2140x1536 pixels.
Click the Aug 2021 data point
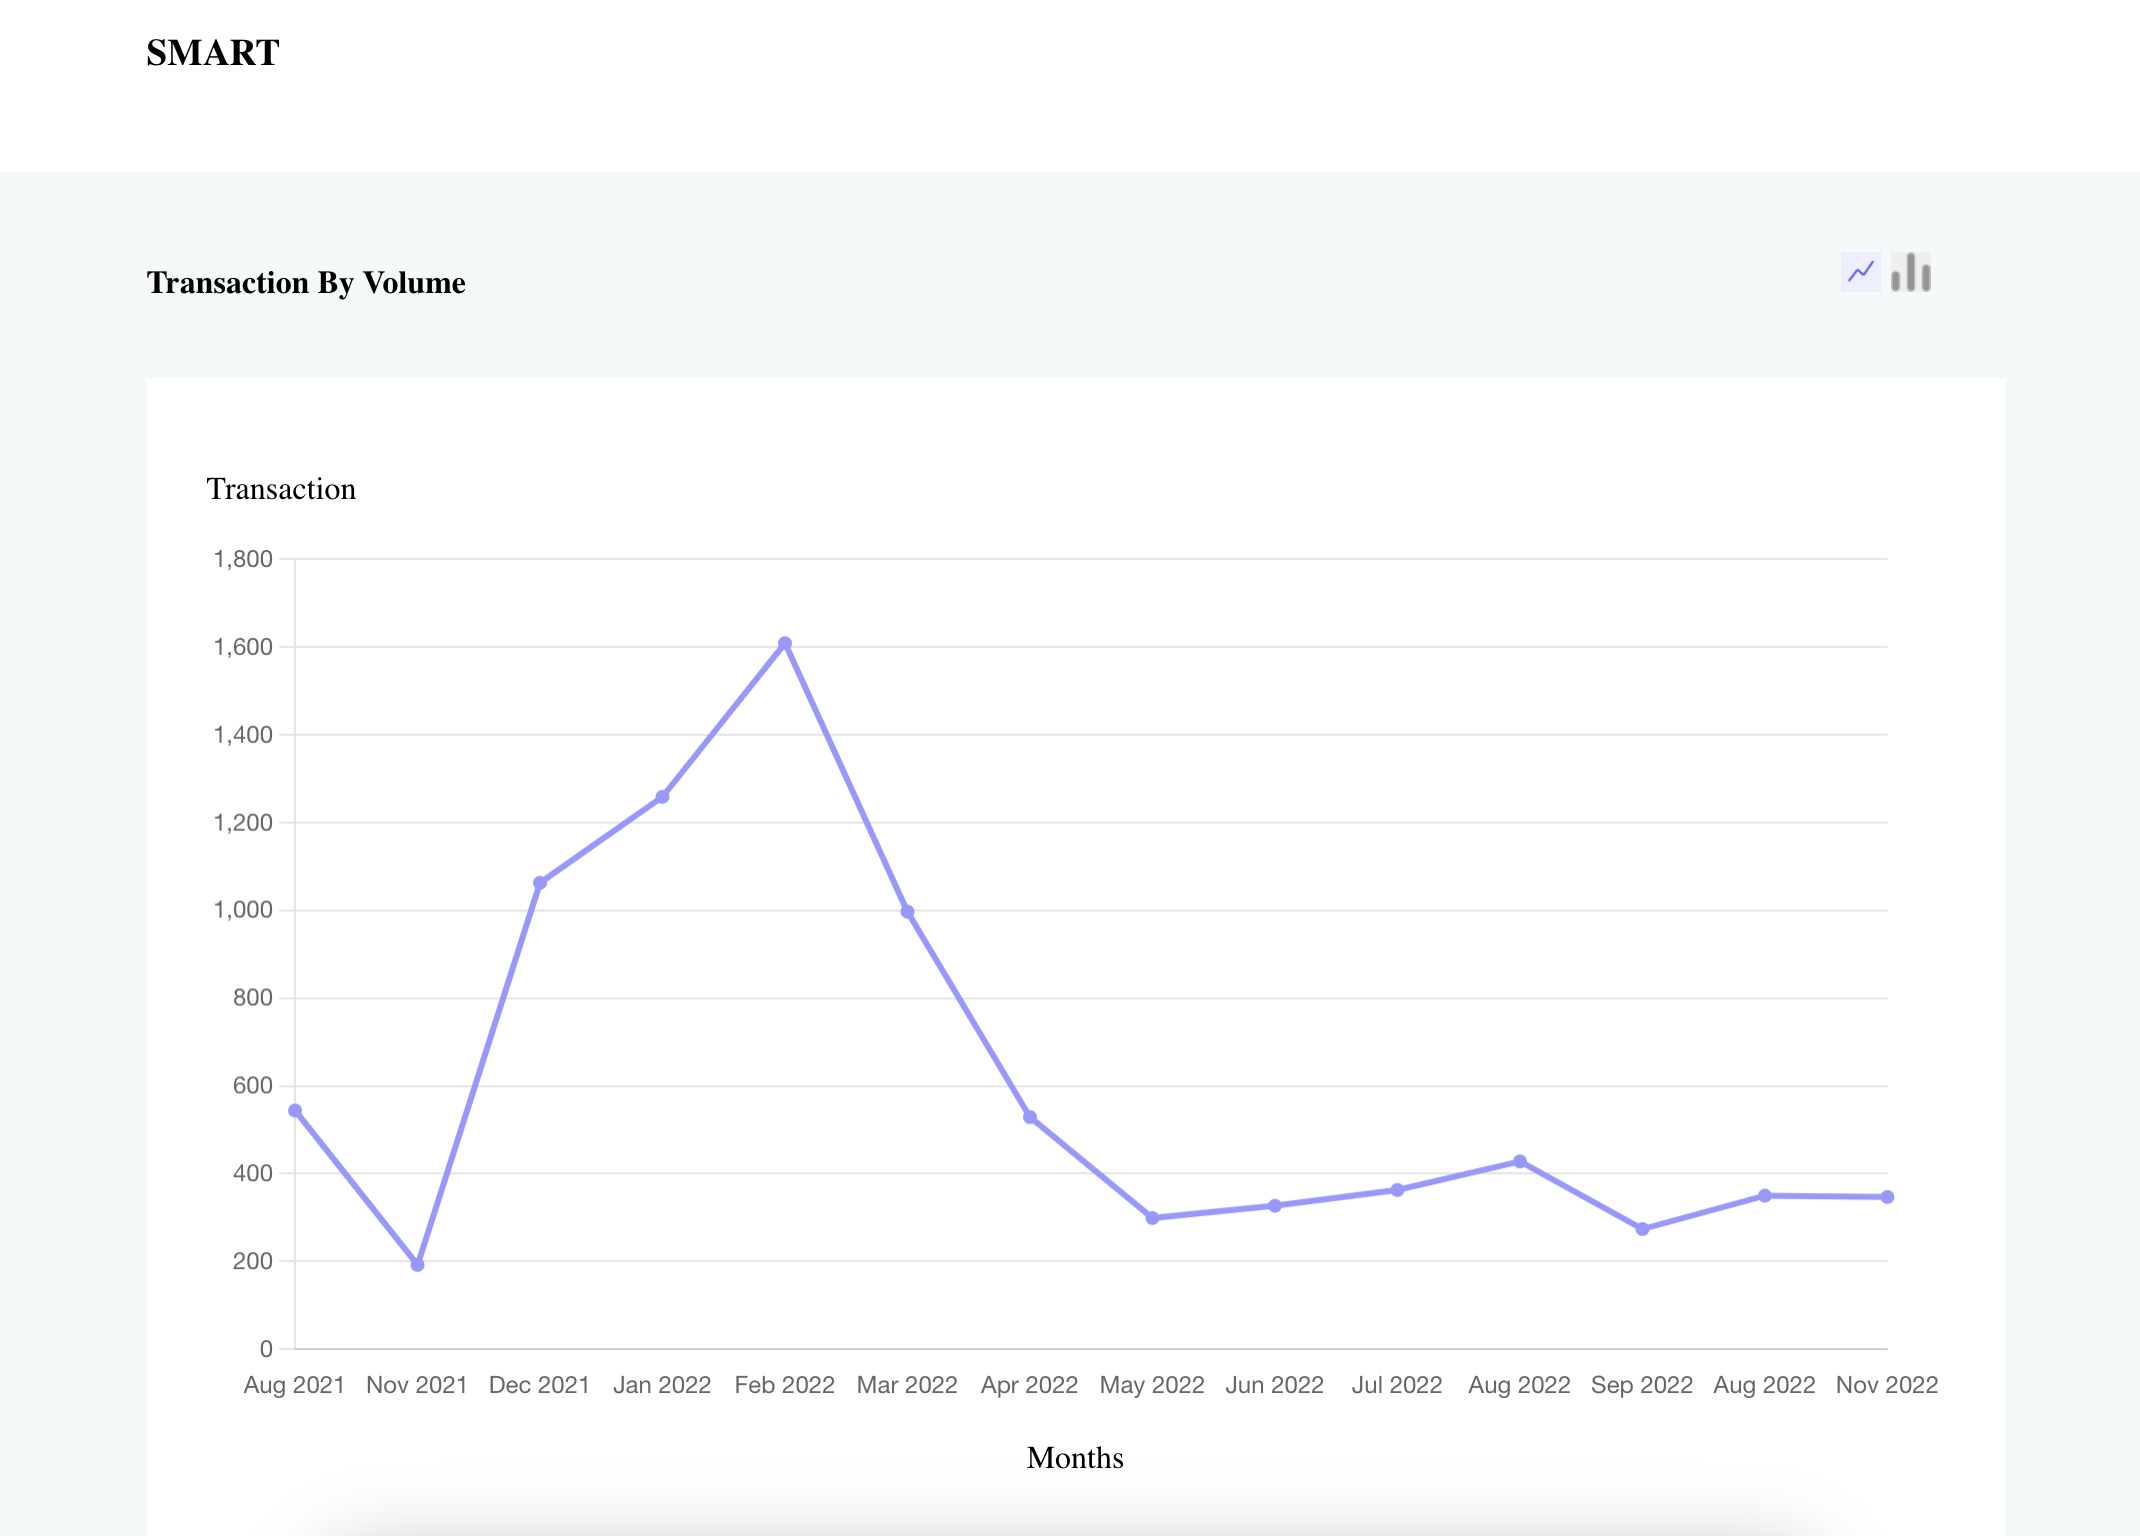[295, 1111]
